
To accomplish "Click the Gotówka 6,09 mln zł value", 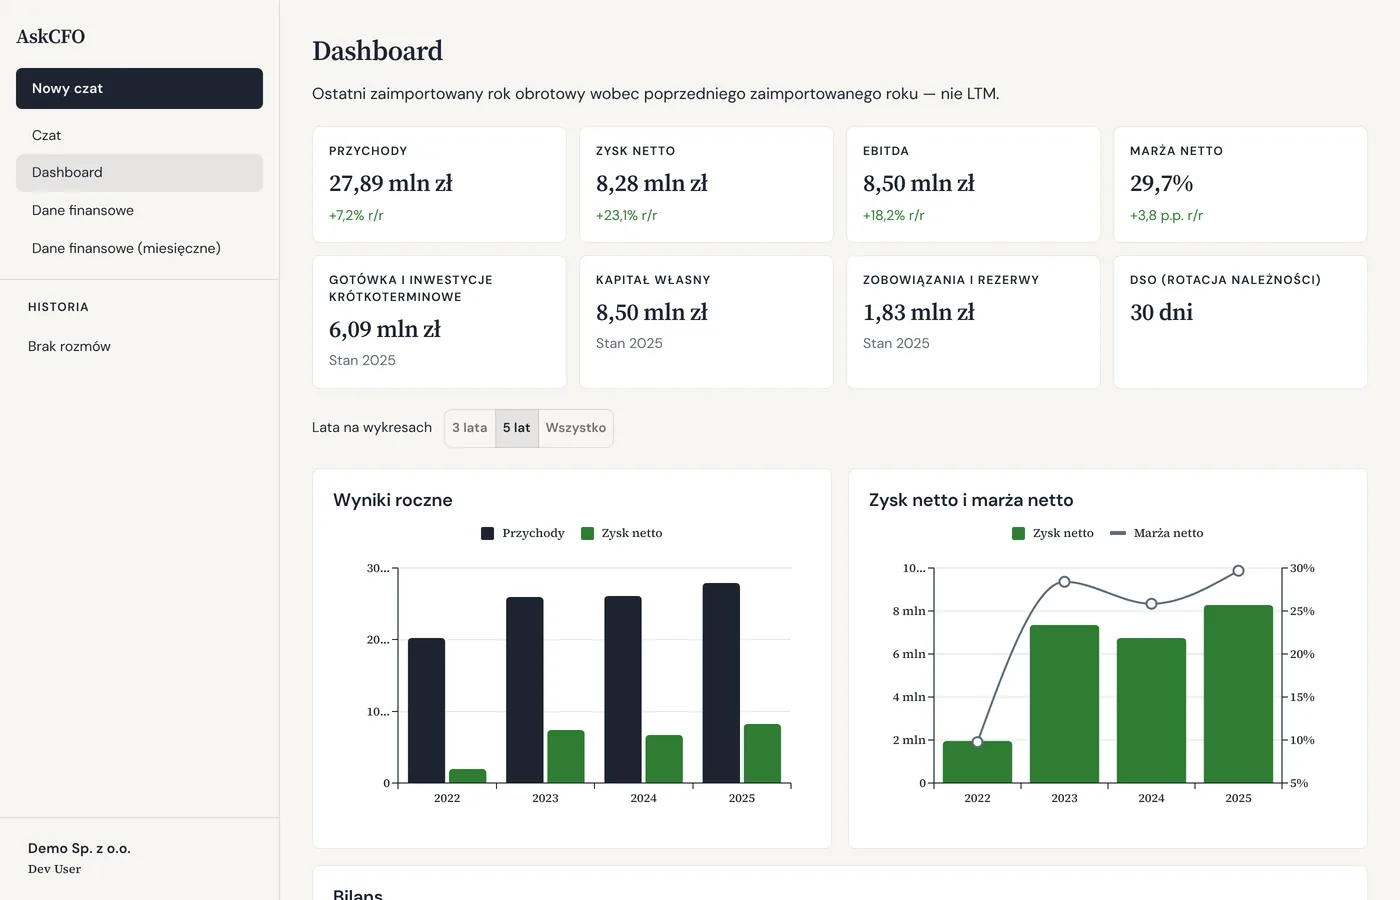I will click(385, 329).
